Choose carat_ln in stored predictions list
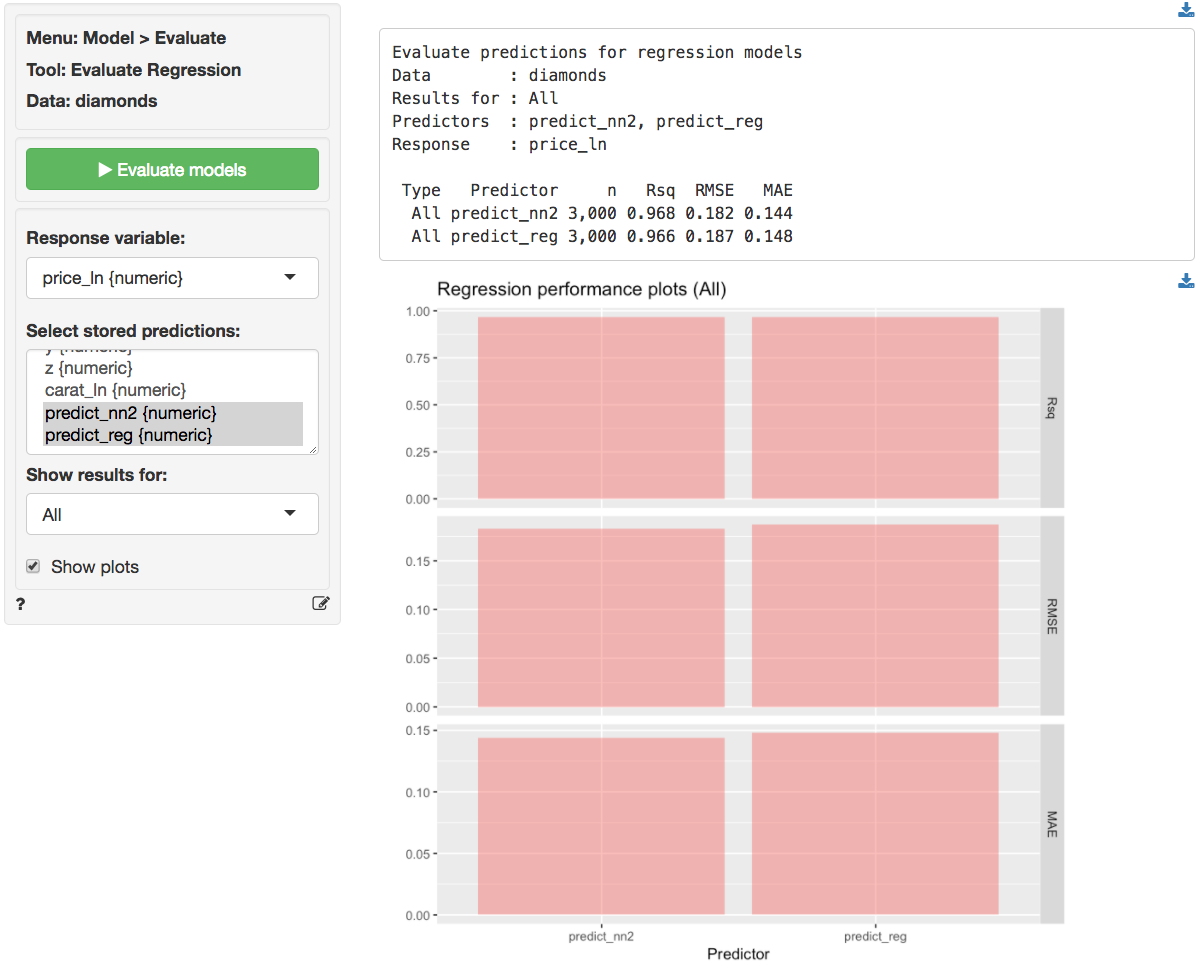Viewport: 1199px width, 966px height. 115,389
